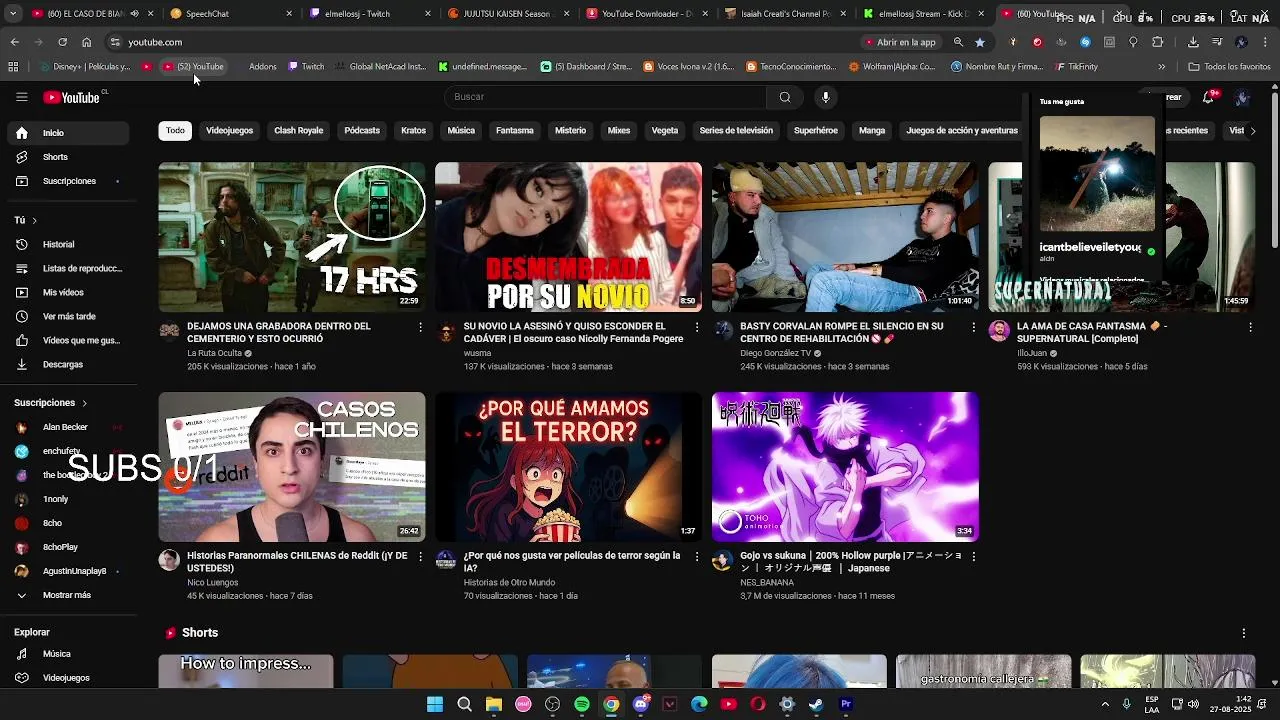This screenshot has width=1280, height=720.
Task: Open File Explorer from taskbar
Action: (x=494, y=704)
